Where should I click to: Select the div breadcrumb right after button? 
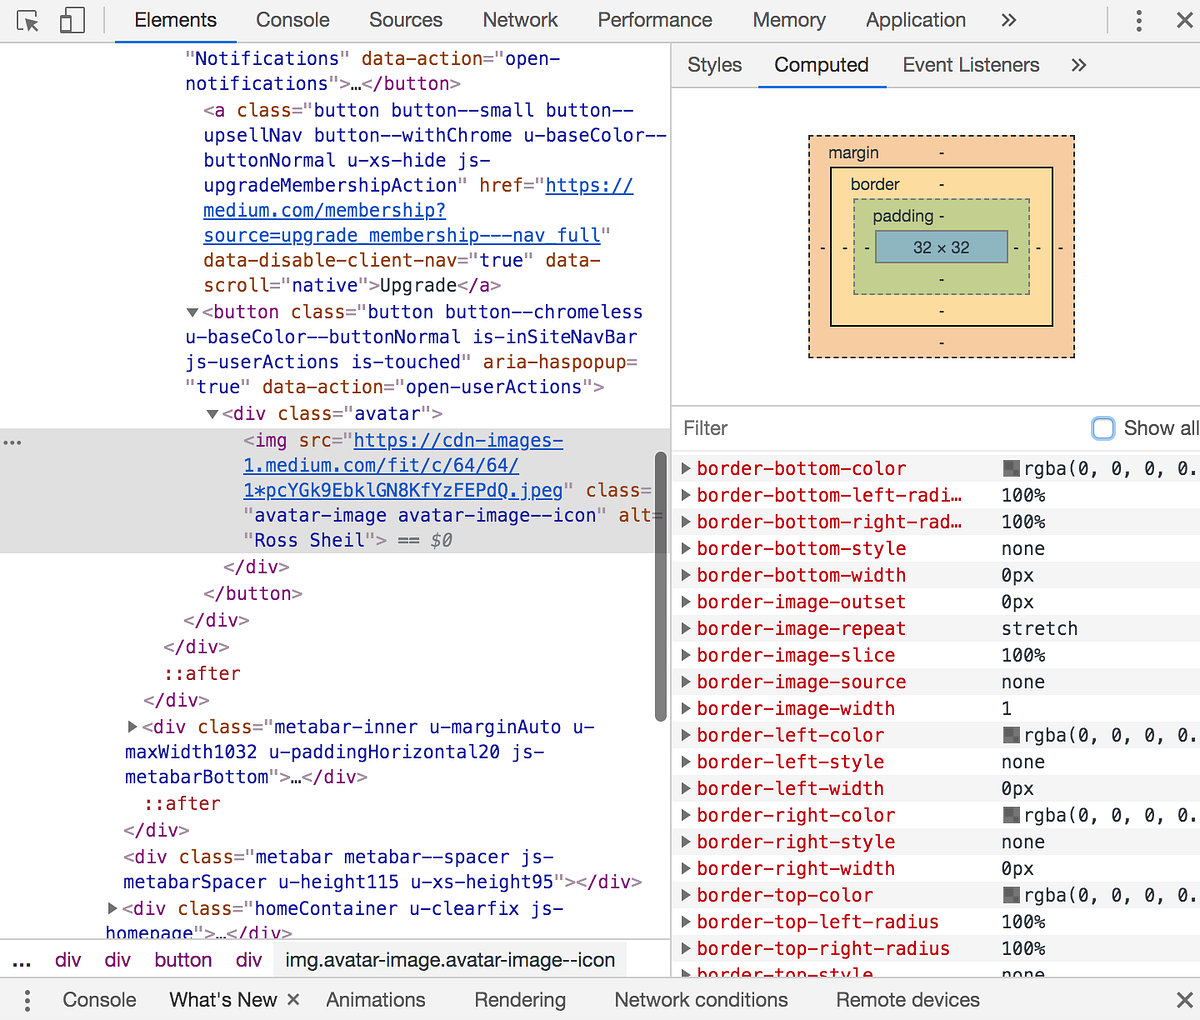click(249, 961)
